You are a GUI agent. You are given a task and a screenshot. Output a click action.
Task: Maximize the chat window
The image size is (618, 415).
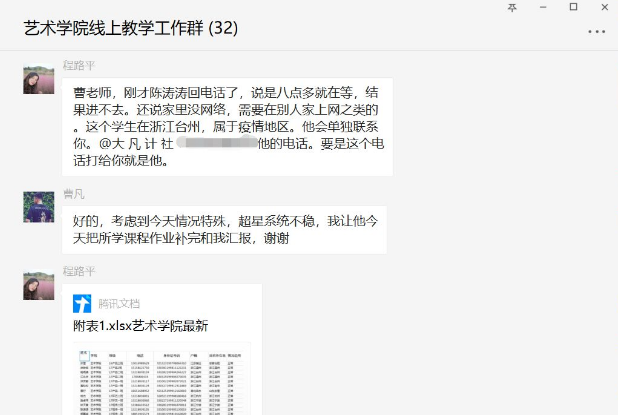pos(573,7)
